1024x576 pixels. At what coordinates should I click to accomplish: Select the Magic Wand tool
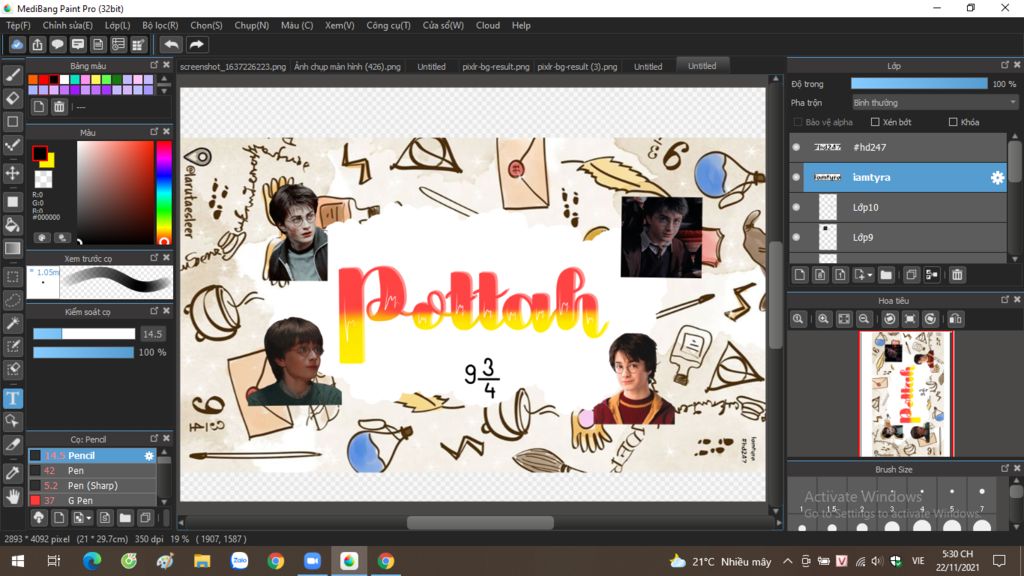click(13, 323)
